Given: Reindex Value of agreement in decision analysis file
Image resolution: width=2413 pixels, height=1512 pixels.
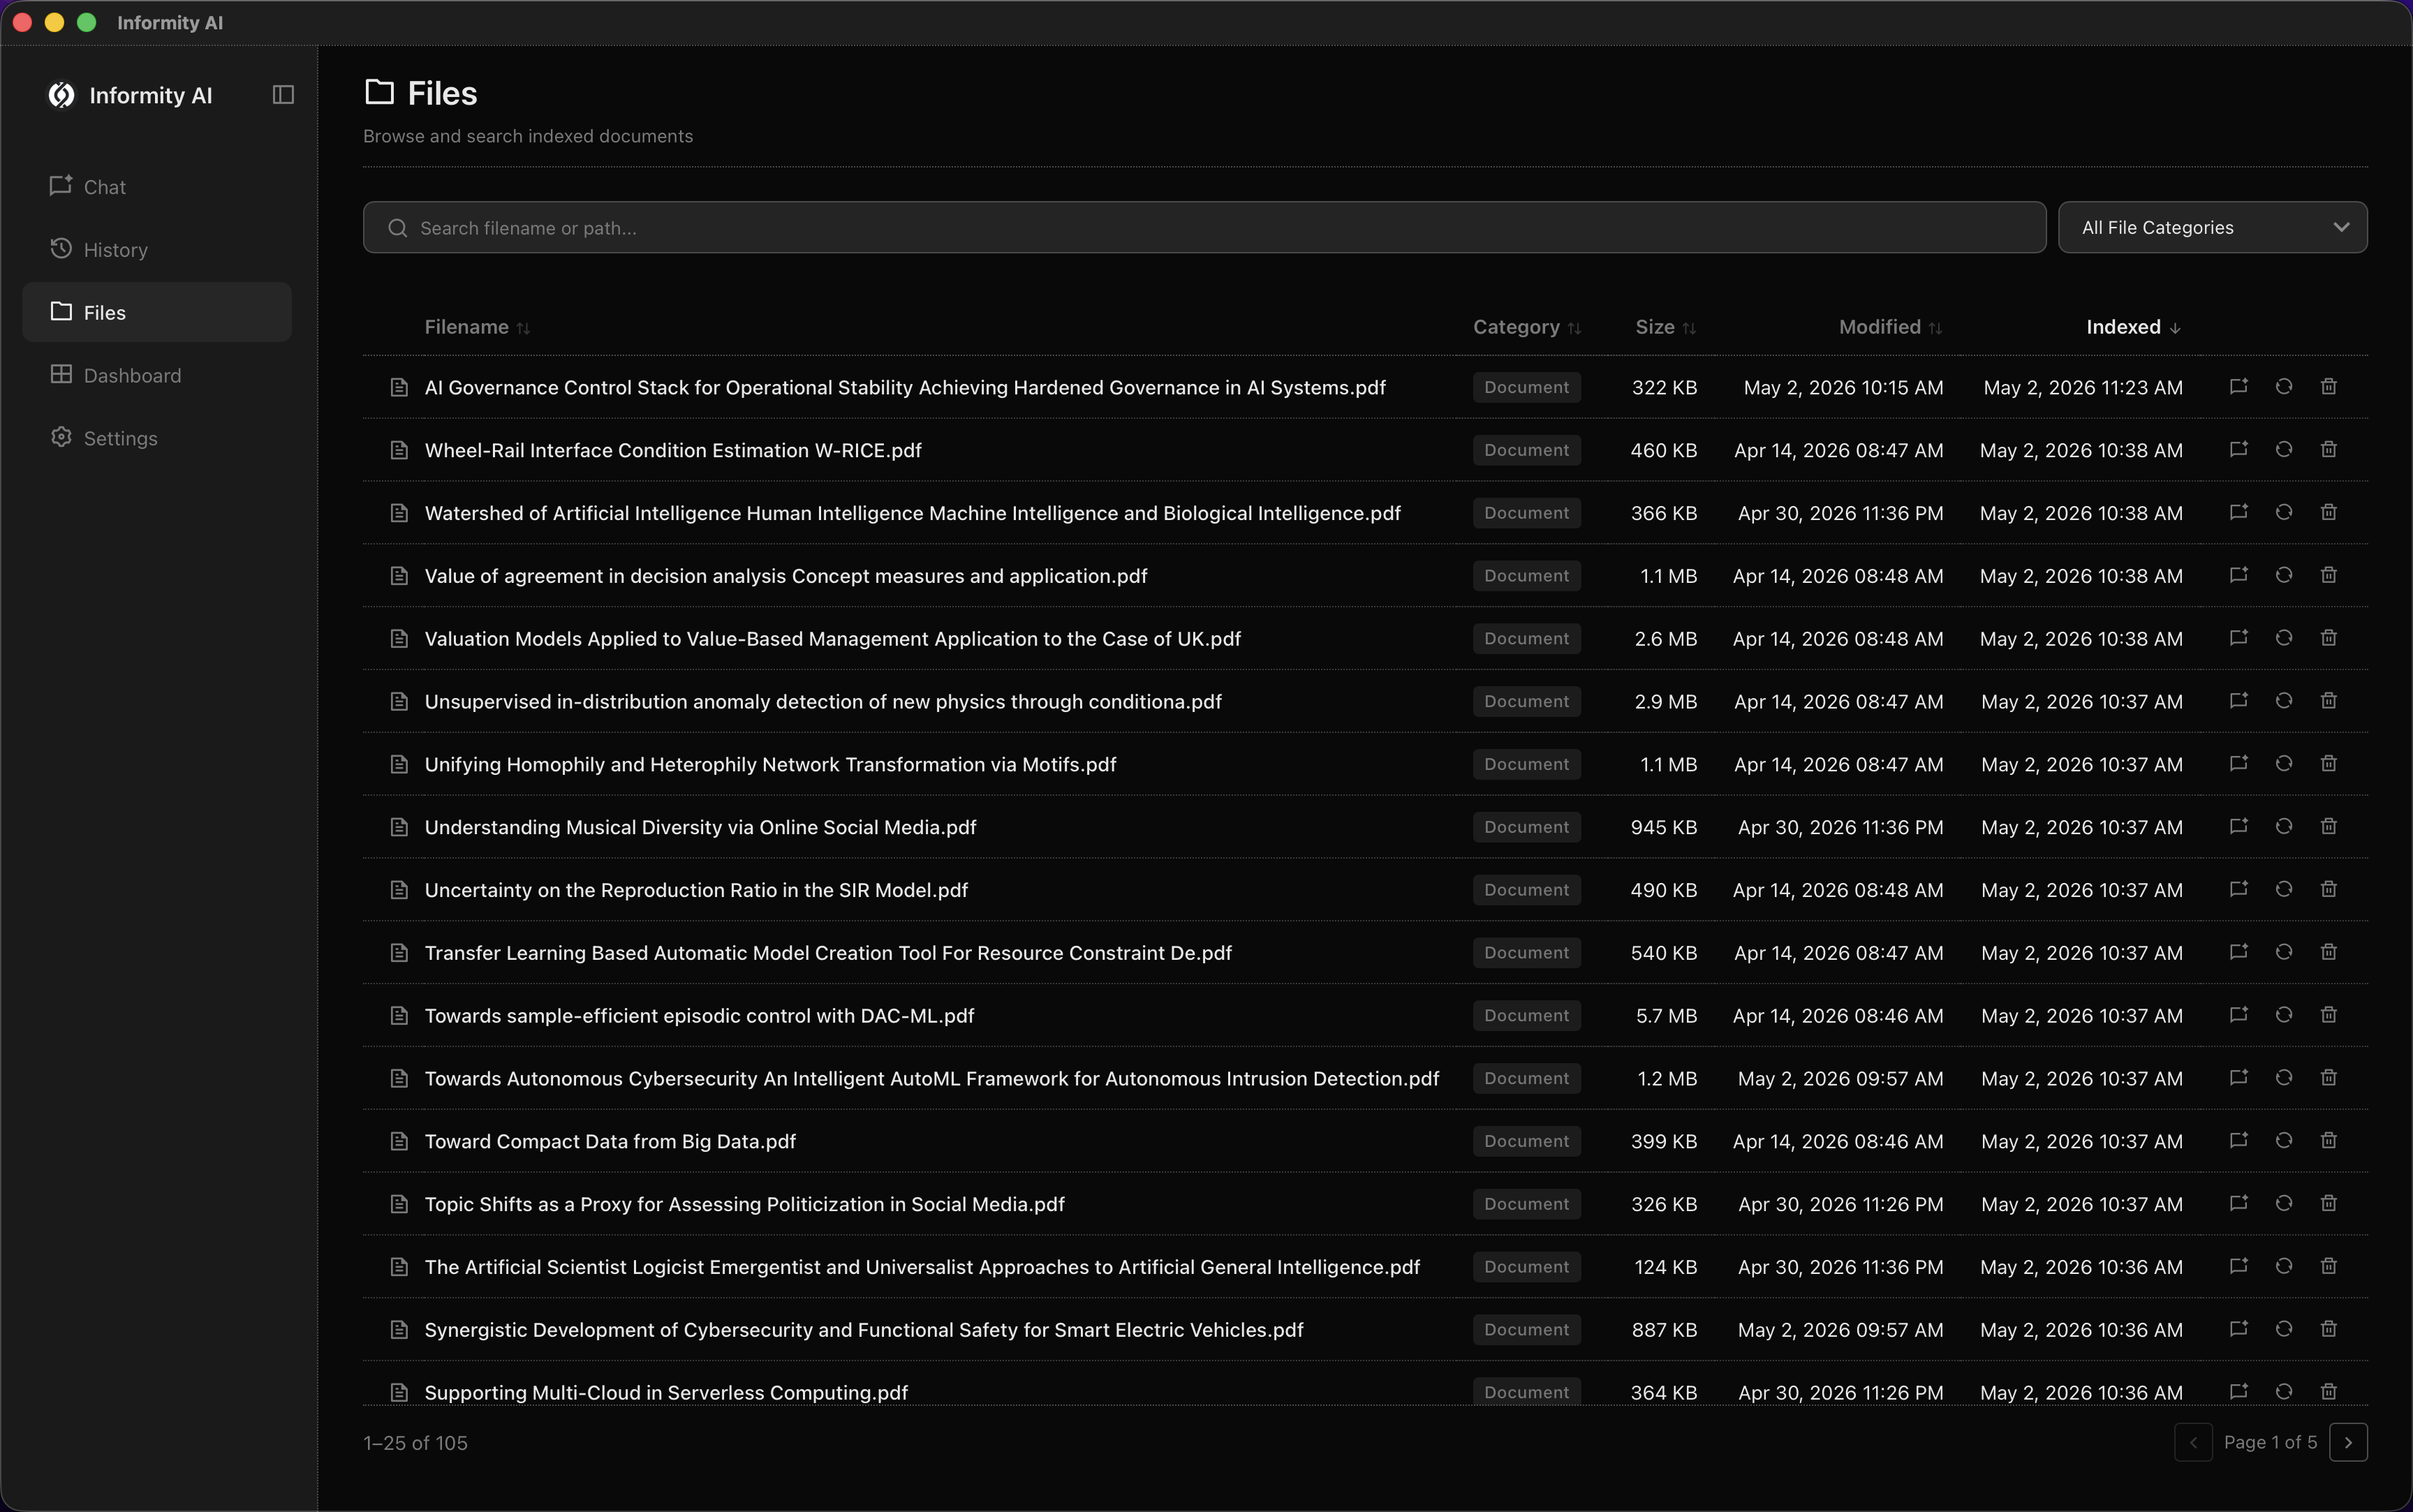Looking at the screenshot, I should point(2284,576).
